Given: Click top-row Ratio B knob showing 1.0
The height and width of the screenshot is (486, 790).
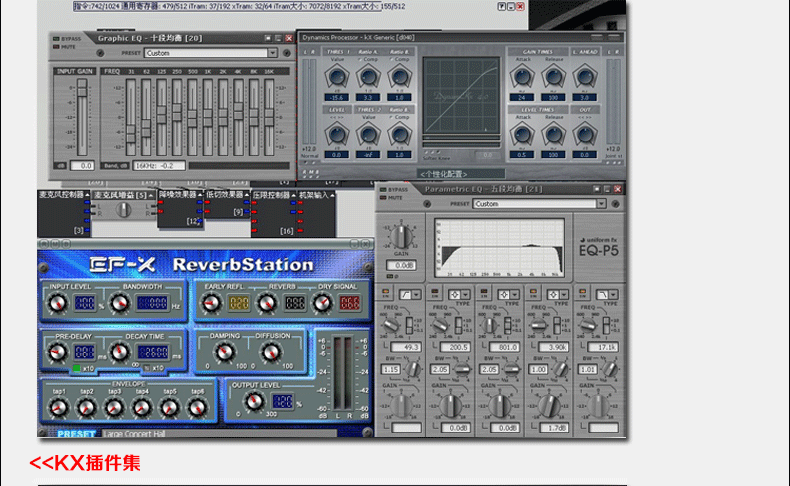Looking at the screenshot, I should click(x=400, y=77).
